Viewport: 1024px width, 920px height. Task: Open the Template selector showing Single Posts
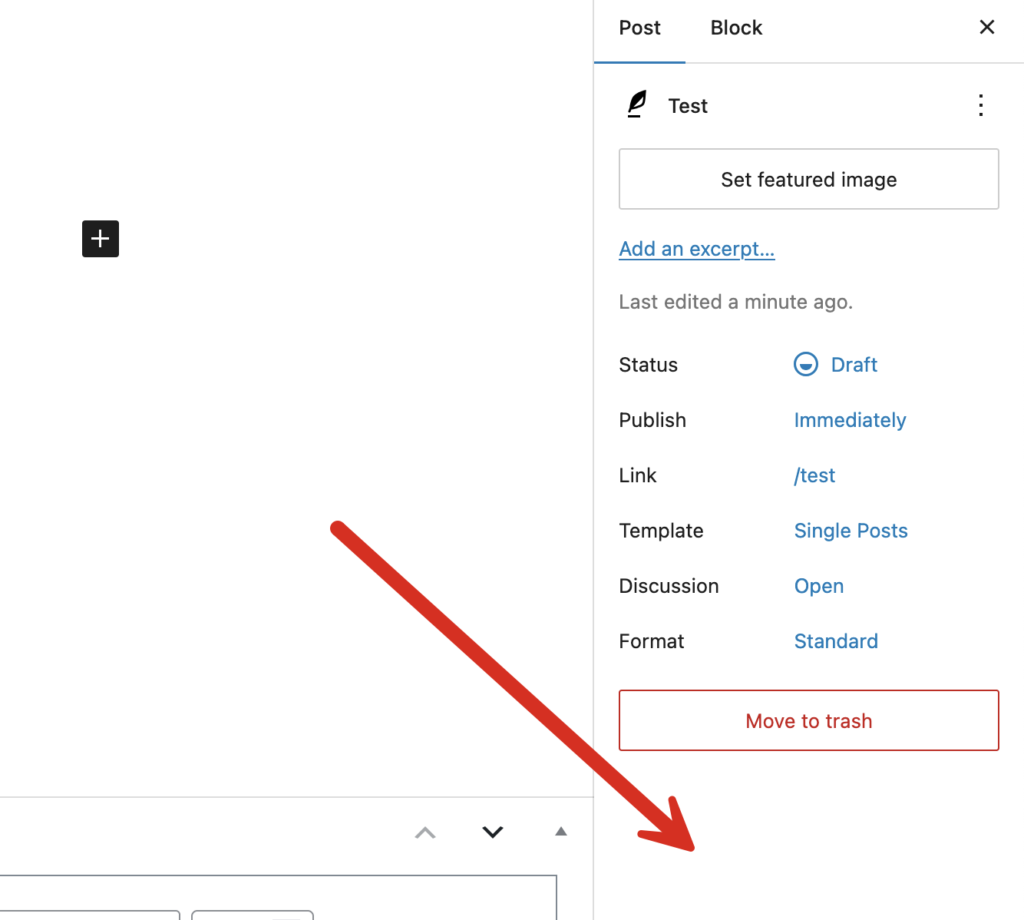(851, 530)
